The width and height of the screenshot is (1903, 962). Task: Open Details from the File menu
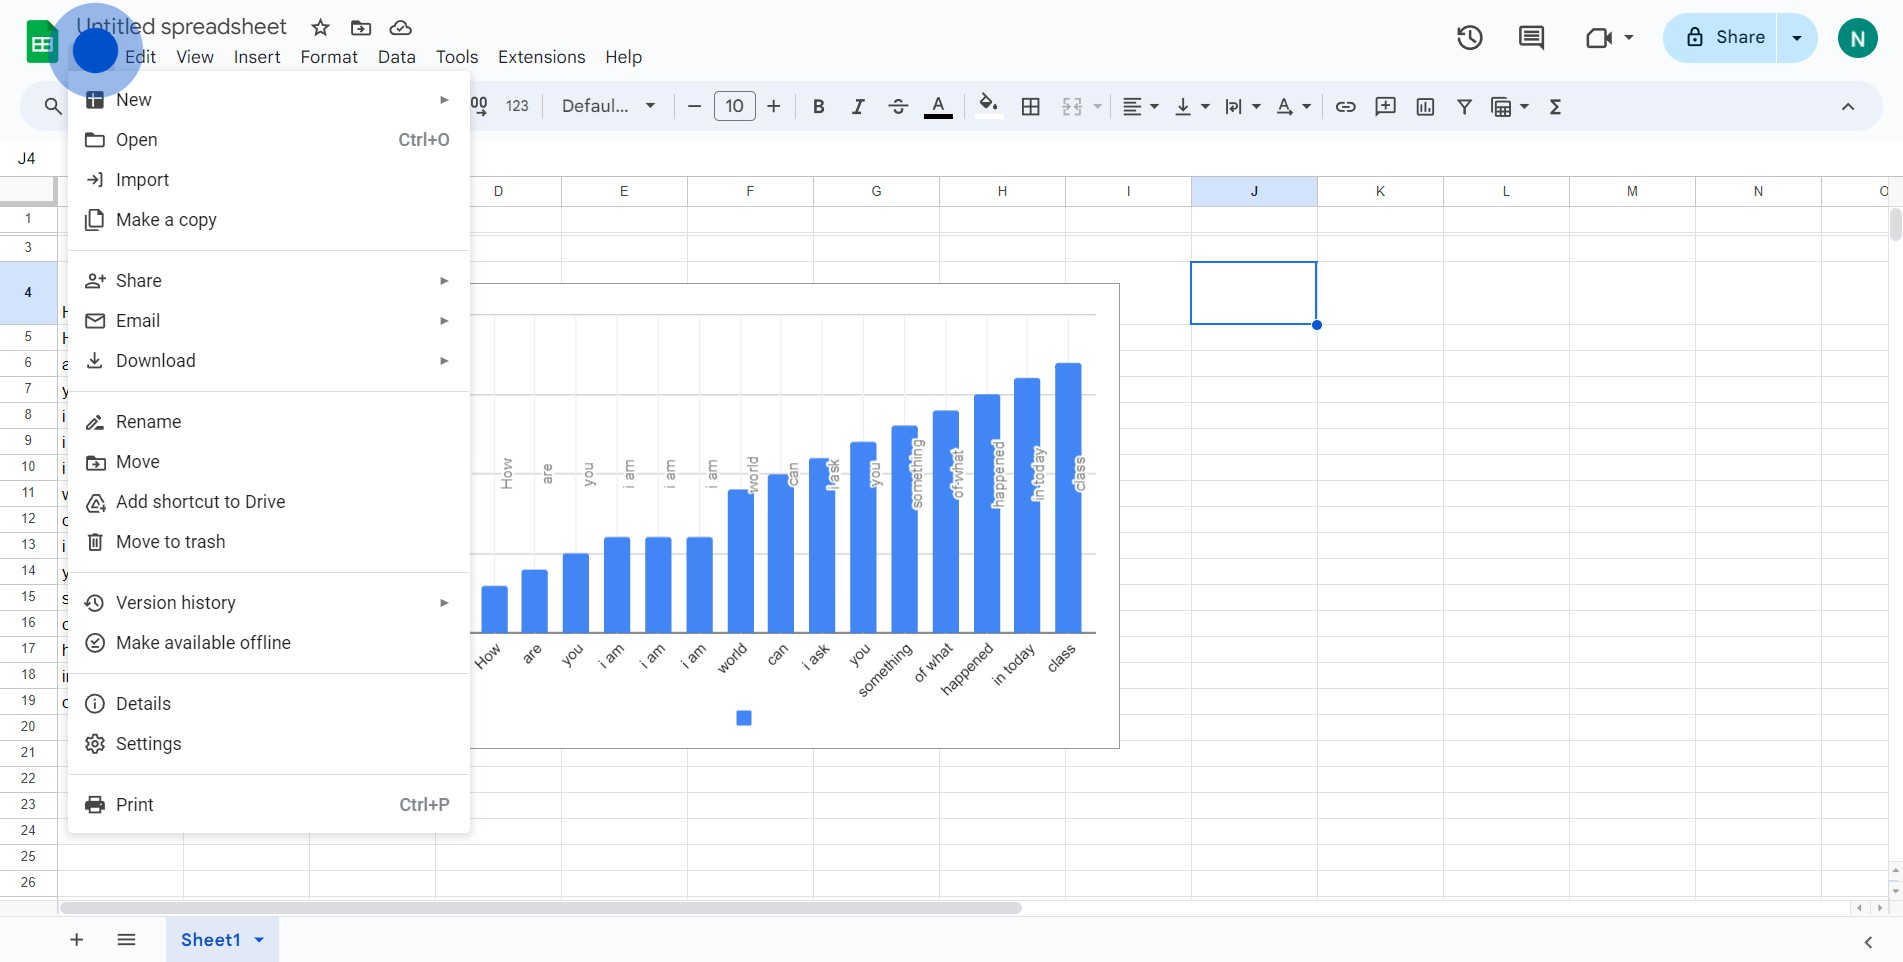269,704
